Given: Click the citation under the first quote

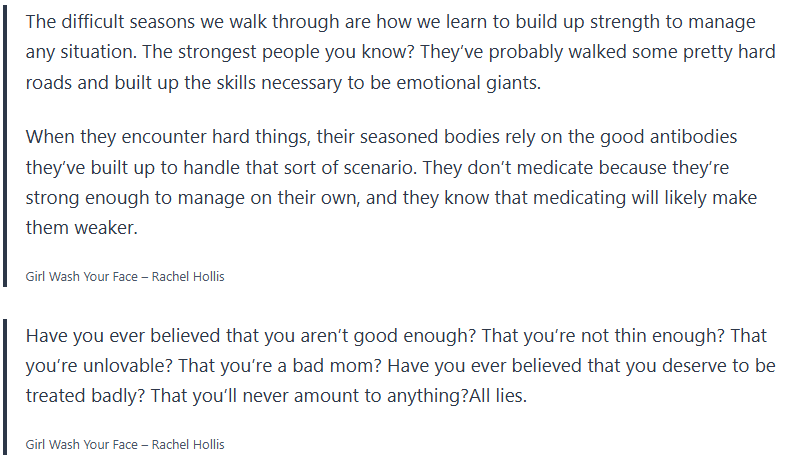Looking at the screenshot, I should coord(125,276).
